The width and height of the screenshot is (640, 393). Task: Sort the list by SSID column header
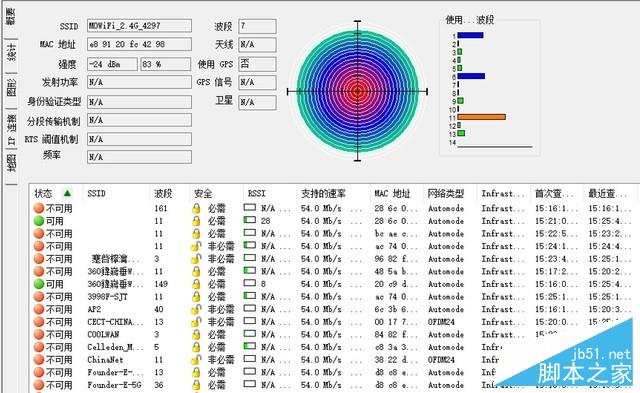tap(96, 193)
